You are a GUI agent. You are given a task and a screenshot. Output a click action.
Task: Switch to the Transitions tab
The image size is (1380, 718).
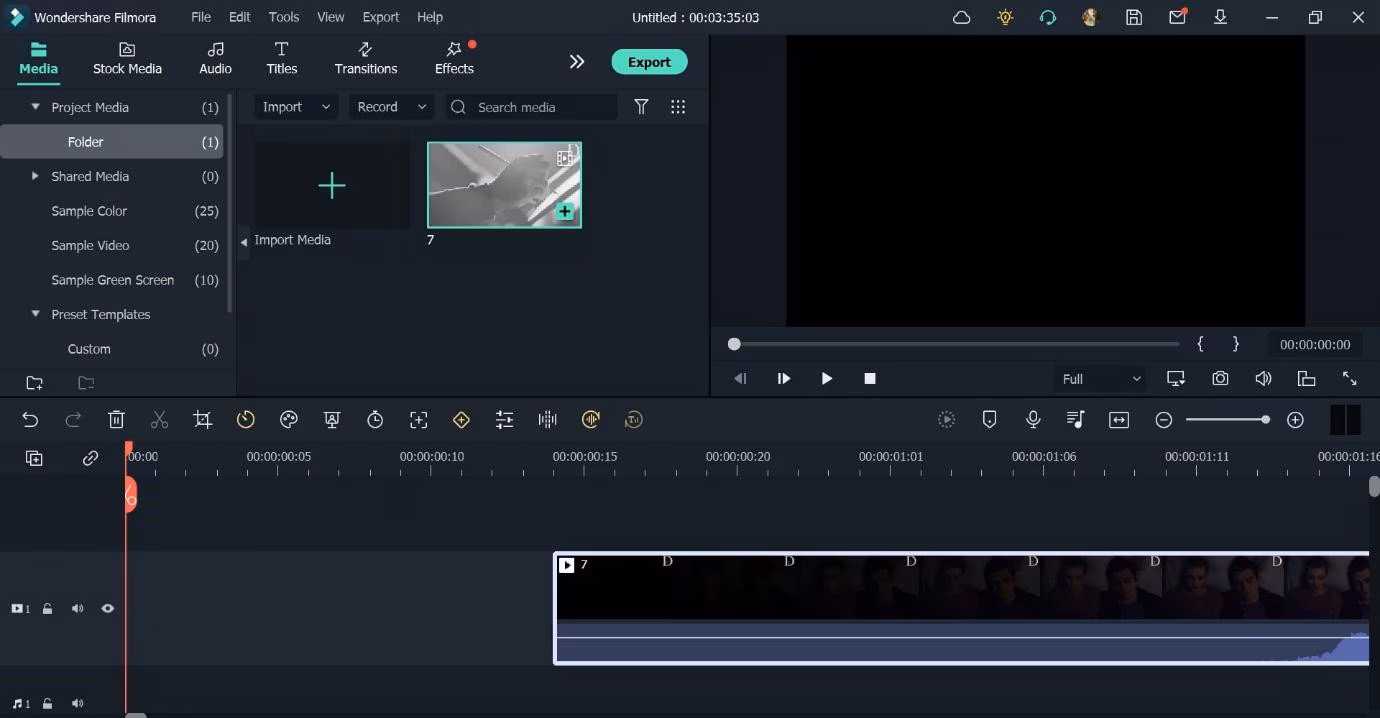365,59
